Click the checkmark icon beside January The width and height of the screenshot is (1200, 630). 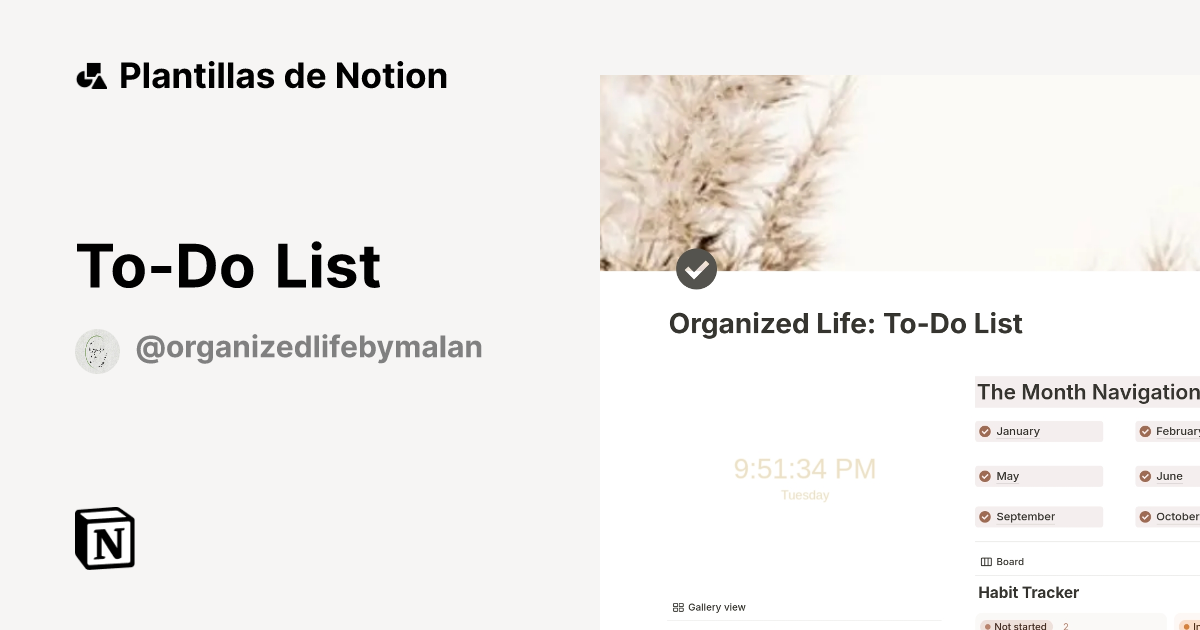tap(985, 431)
